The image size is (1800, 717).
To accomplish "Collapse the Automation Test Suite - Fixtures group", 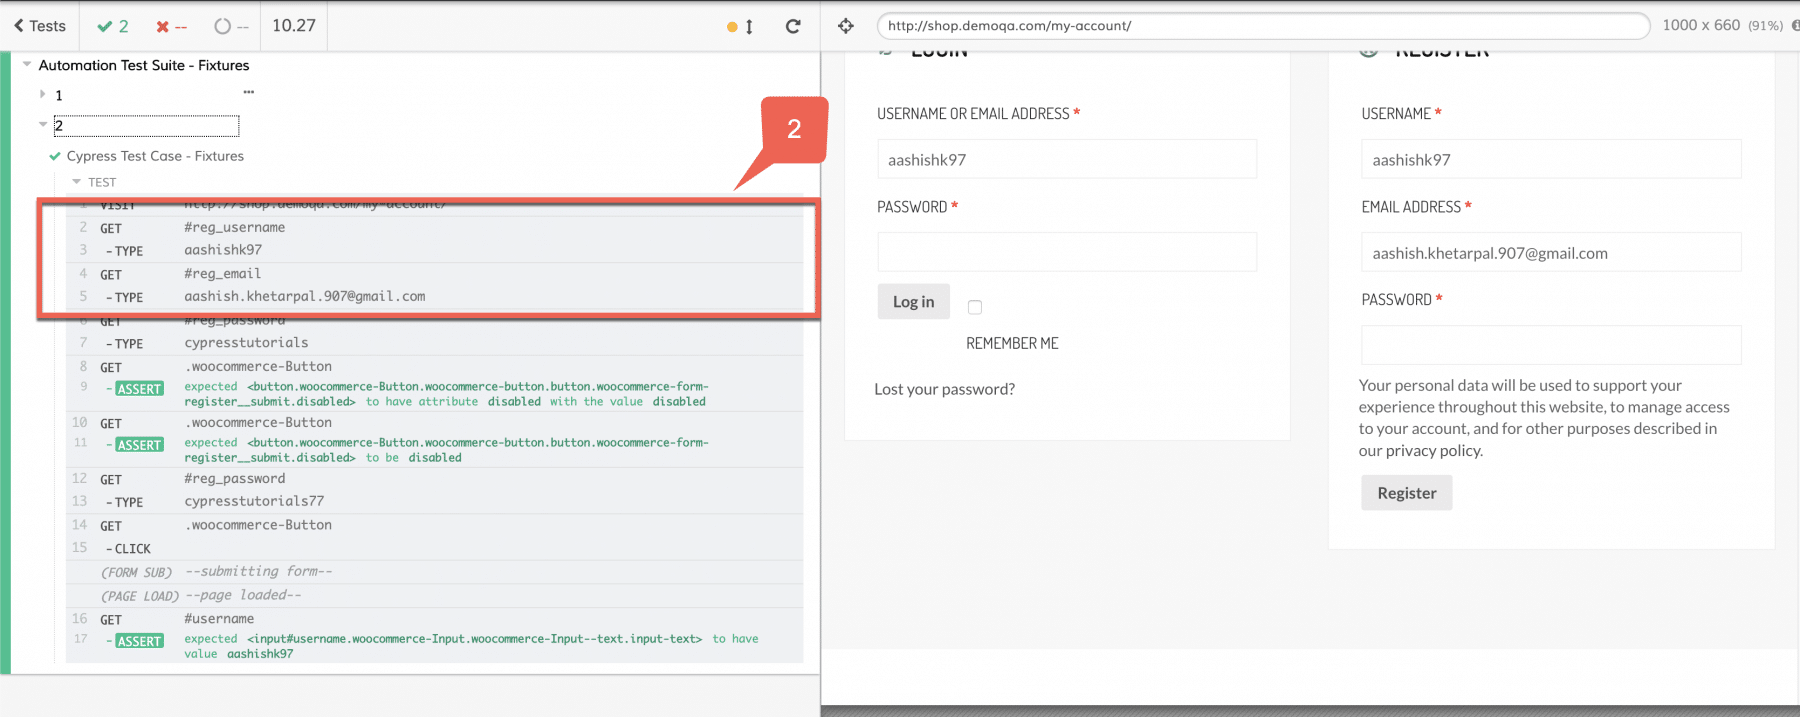I will coord(27,65).
